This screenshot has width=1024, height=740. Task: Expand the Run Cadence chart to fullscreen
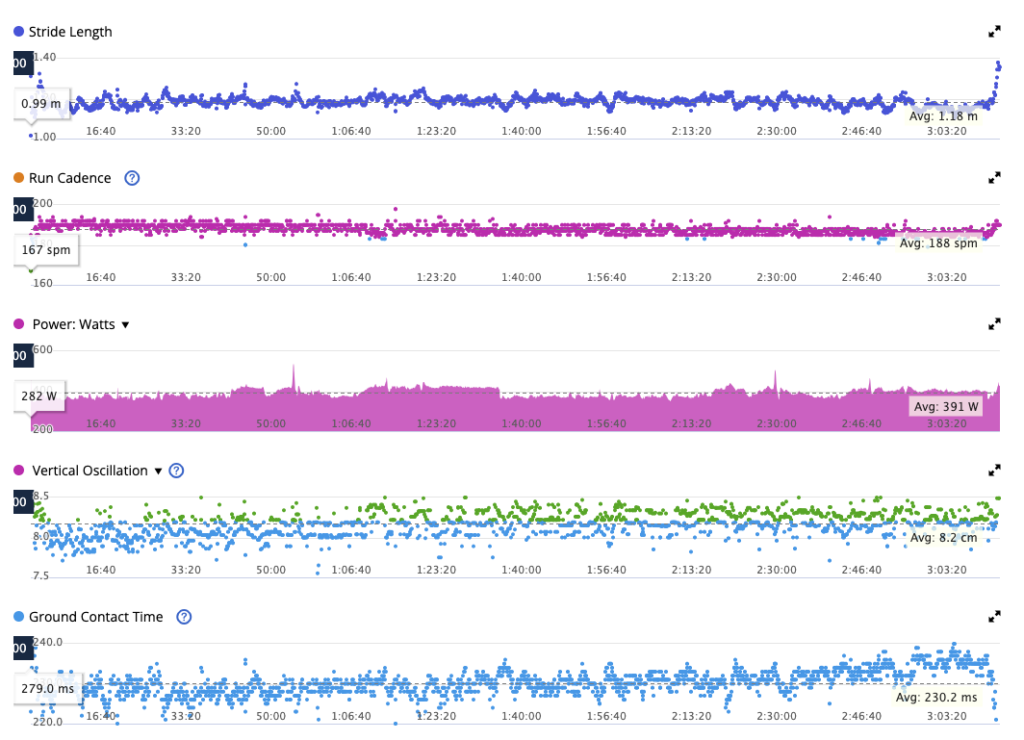coord(994,178)
